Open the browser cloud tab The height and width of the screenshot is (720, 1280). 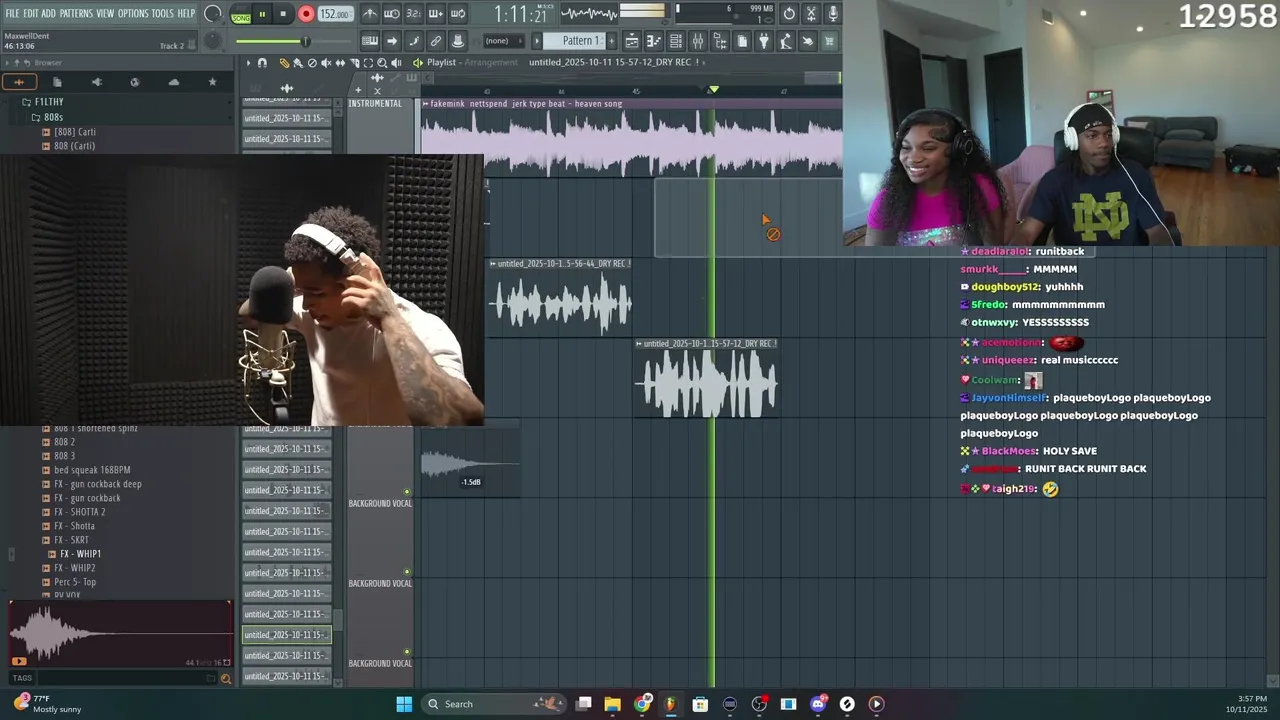(x=174, y=82)
